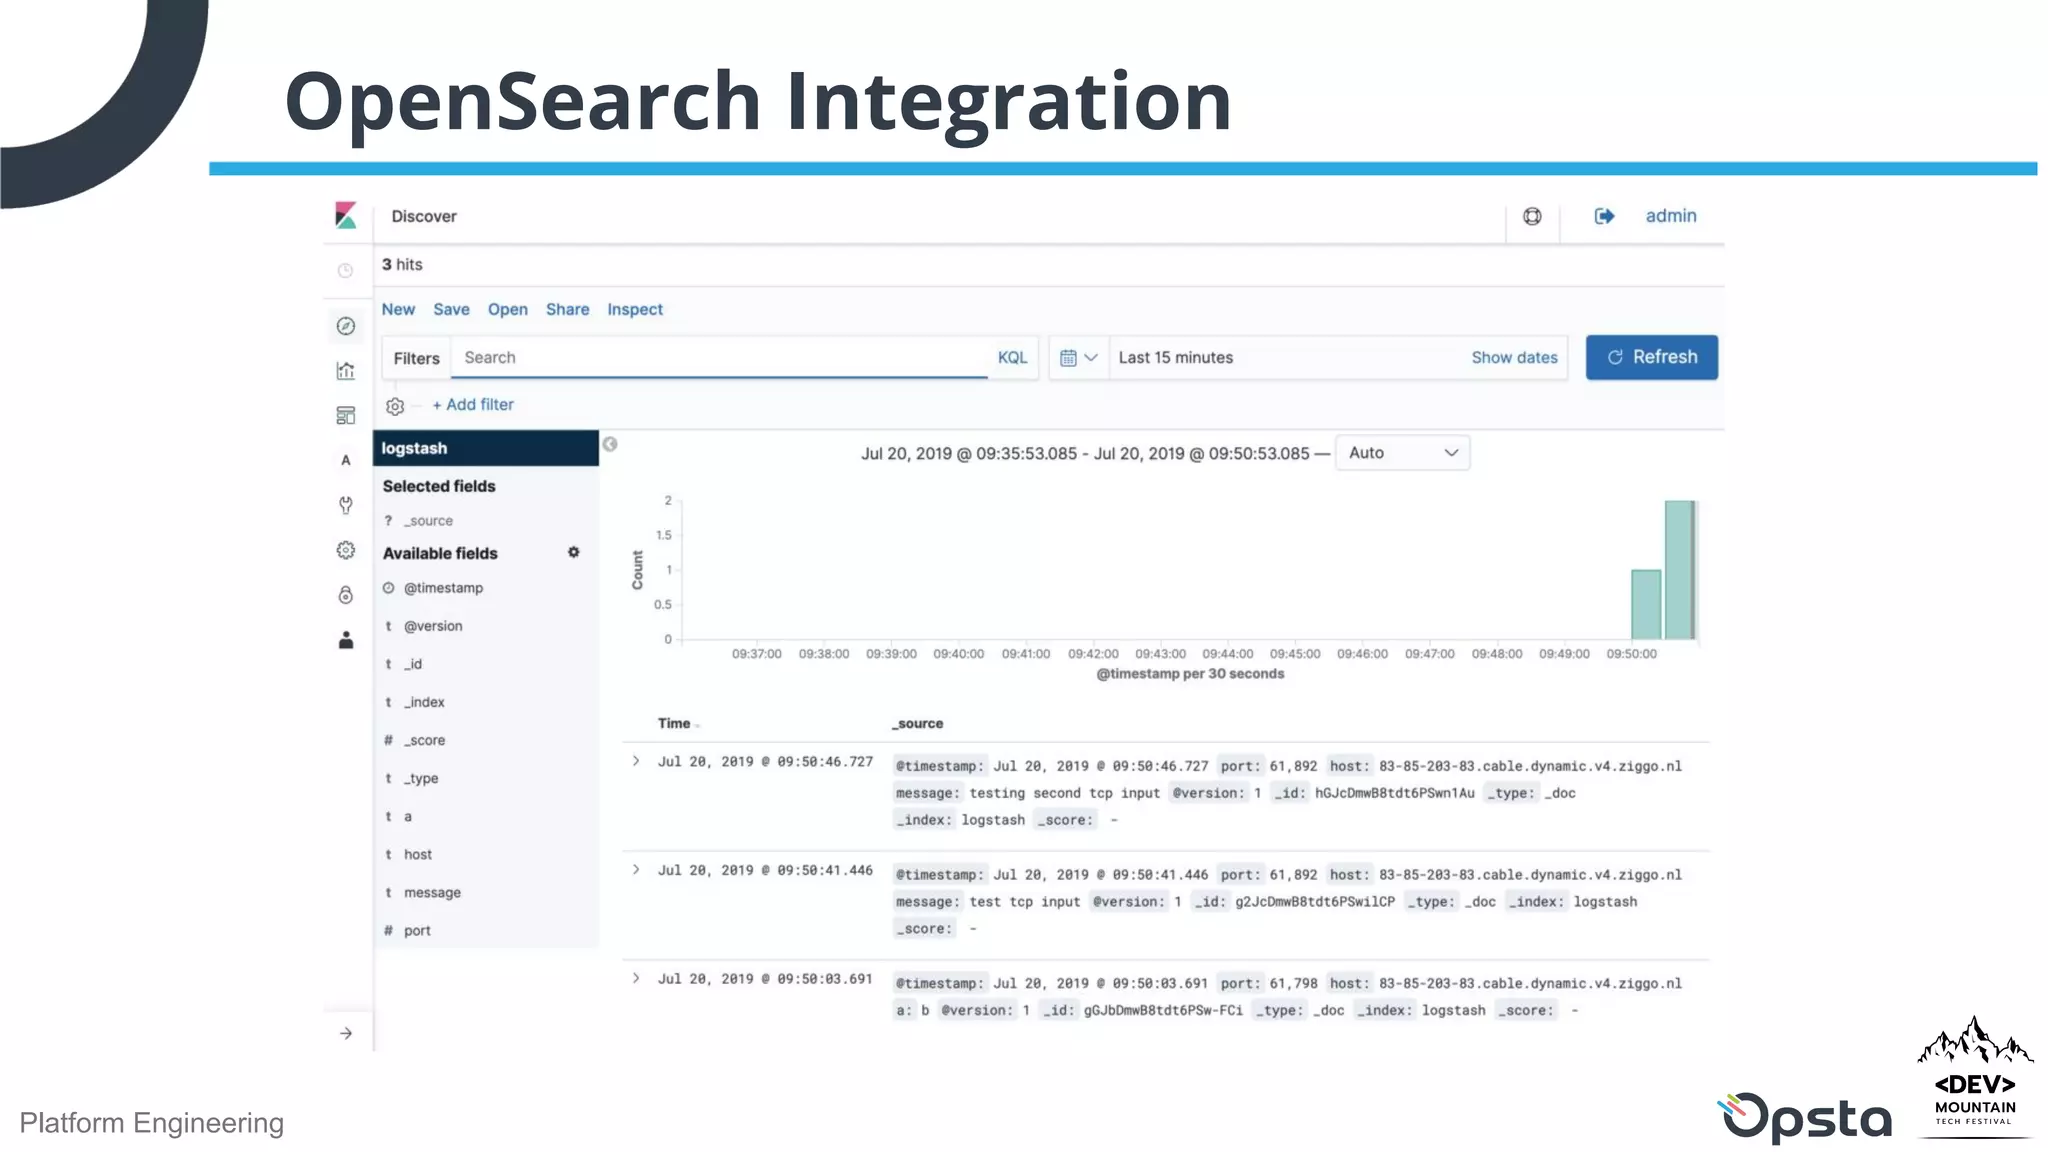Screen dimensions: 2048x1152
Task: Open Dev Tools wrench icon
Action: click(345, 505)
